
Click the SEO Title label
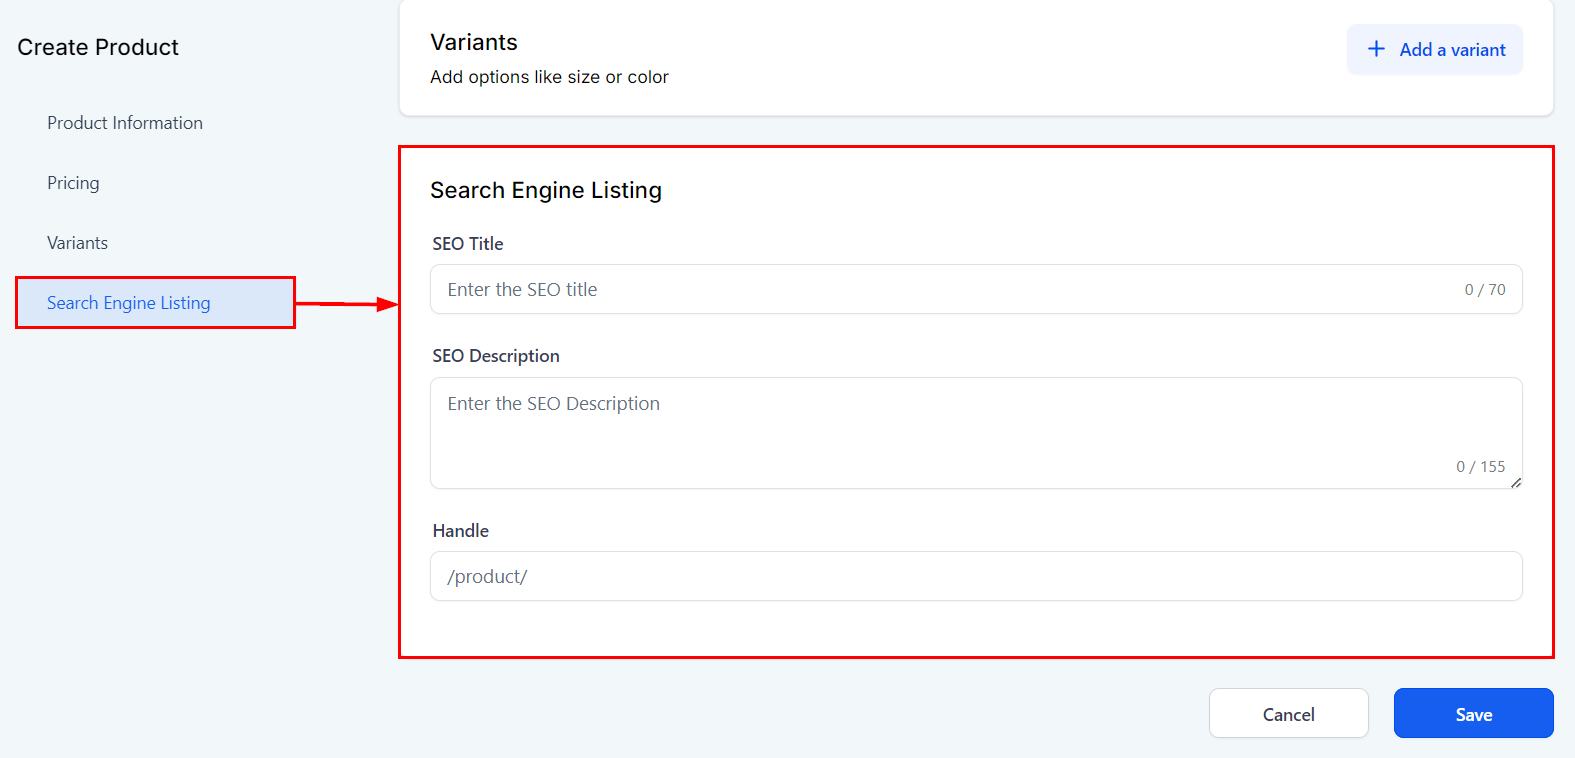tap(468, 244)
